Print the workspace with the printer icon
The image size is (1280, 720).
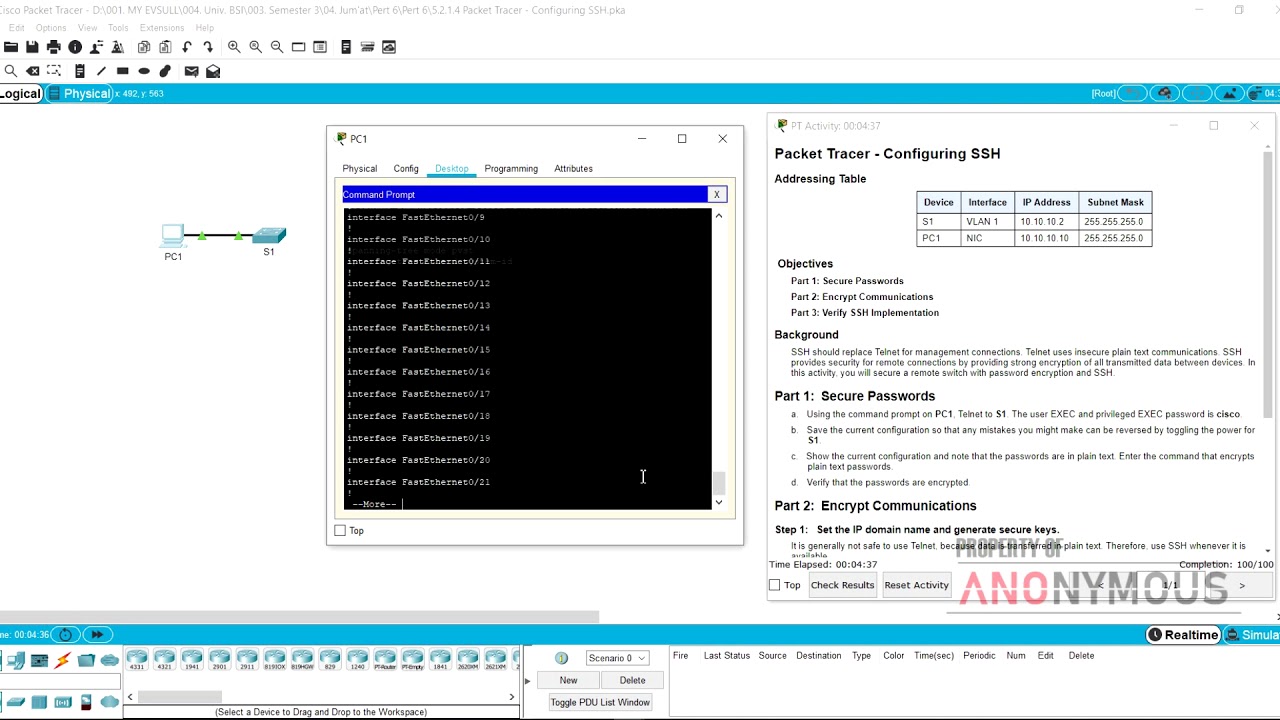pos(53,47)
